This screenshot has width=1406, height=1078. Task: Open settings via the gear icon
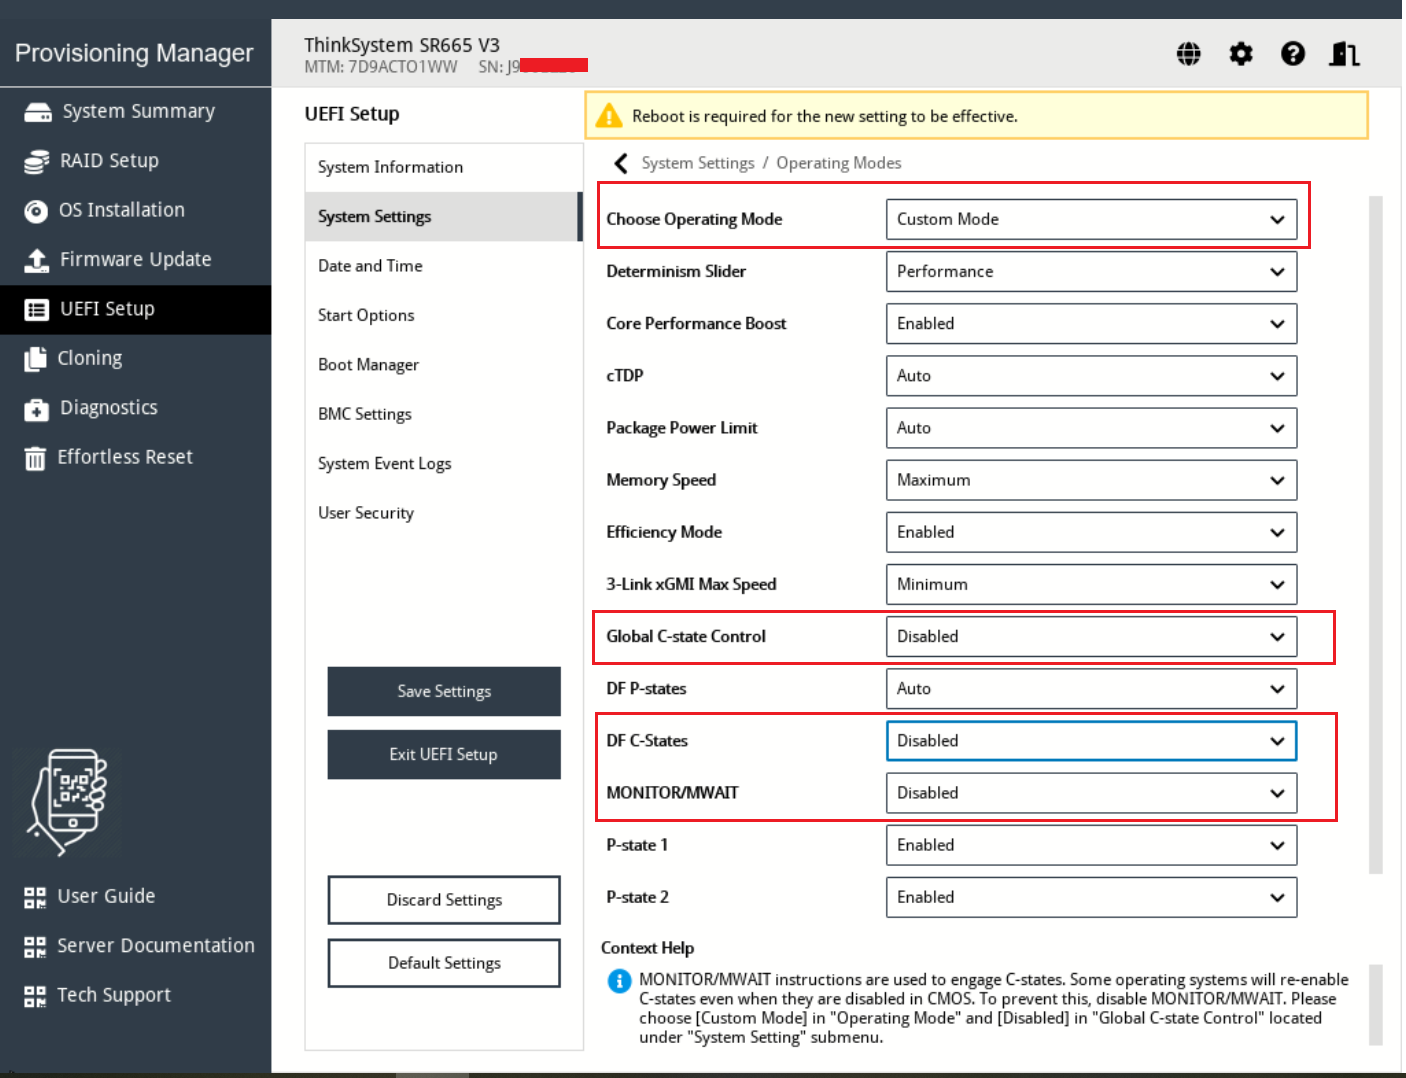coord(1241,54)
